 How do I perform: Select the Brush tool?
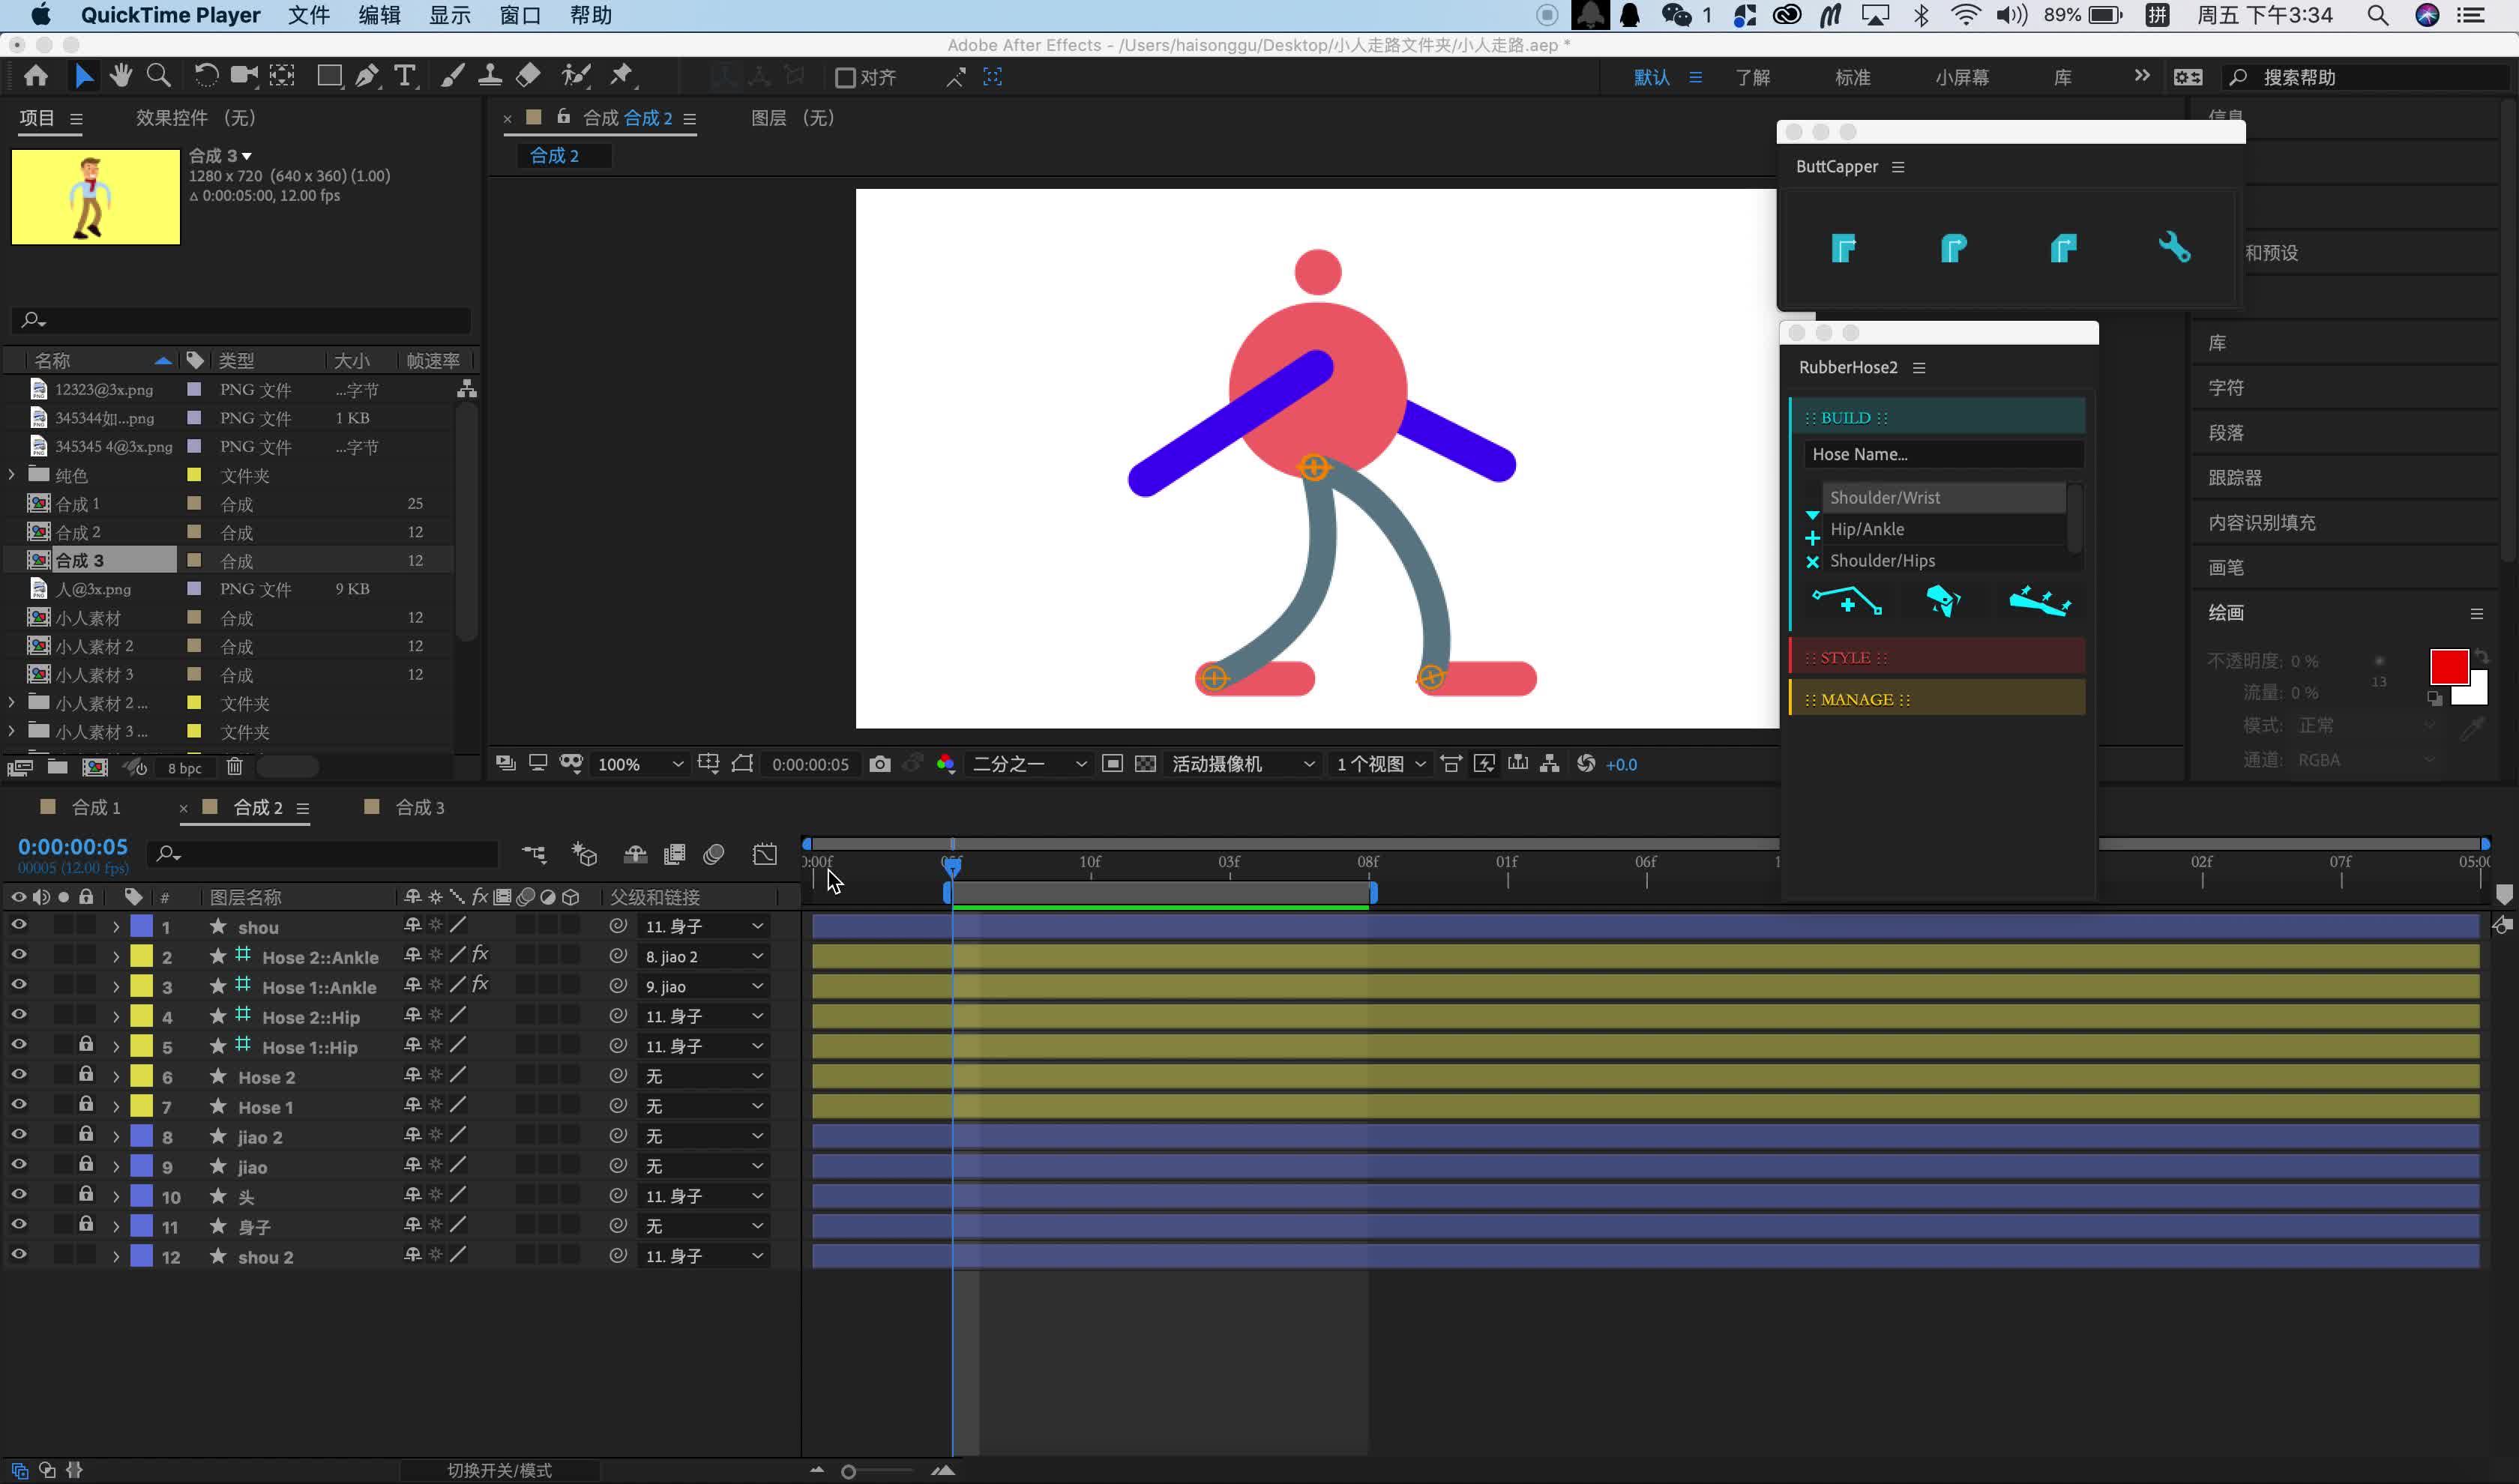(452, 76)
